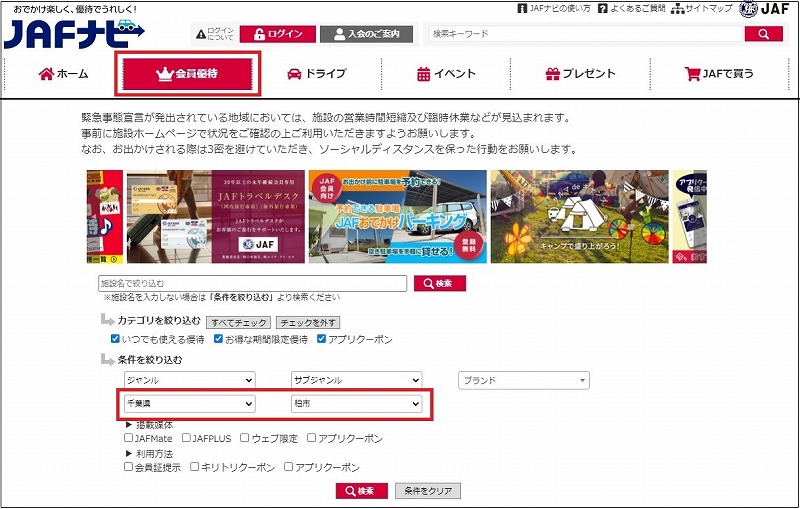This screenshot has height=509, width=800.
Task: Check the JAFMate checkbox
Action: pos(129,438)
